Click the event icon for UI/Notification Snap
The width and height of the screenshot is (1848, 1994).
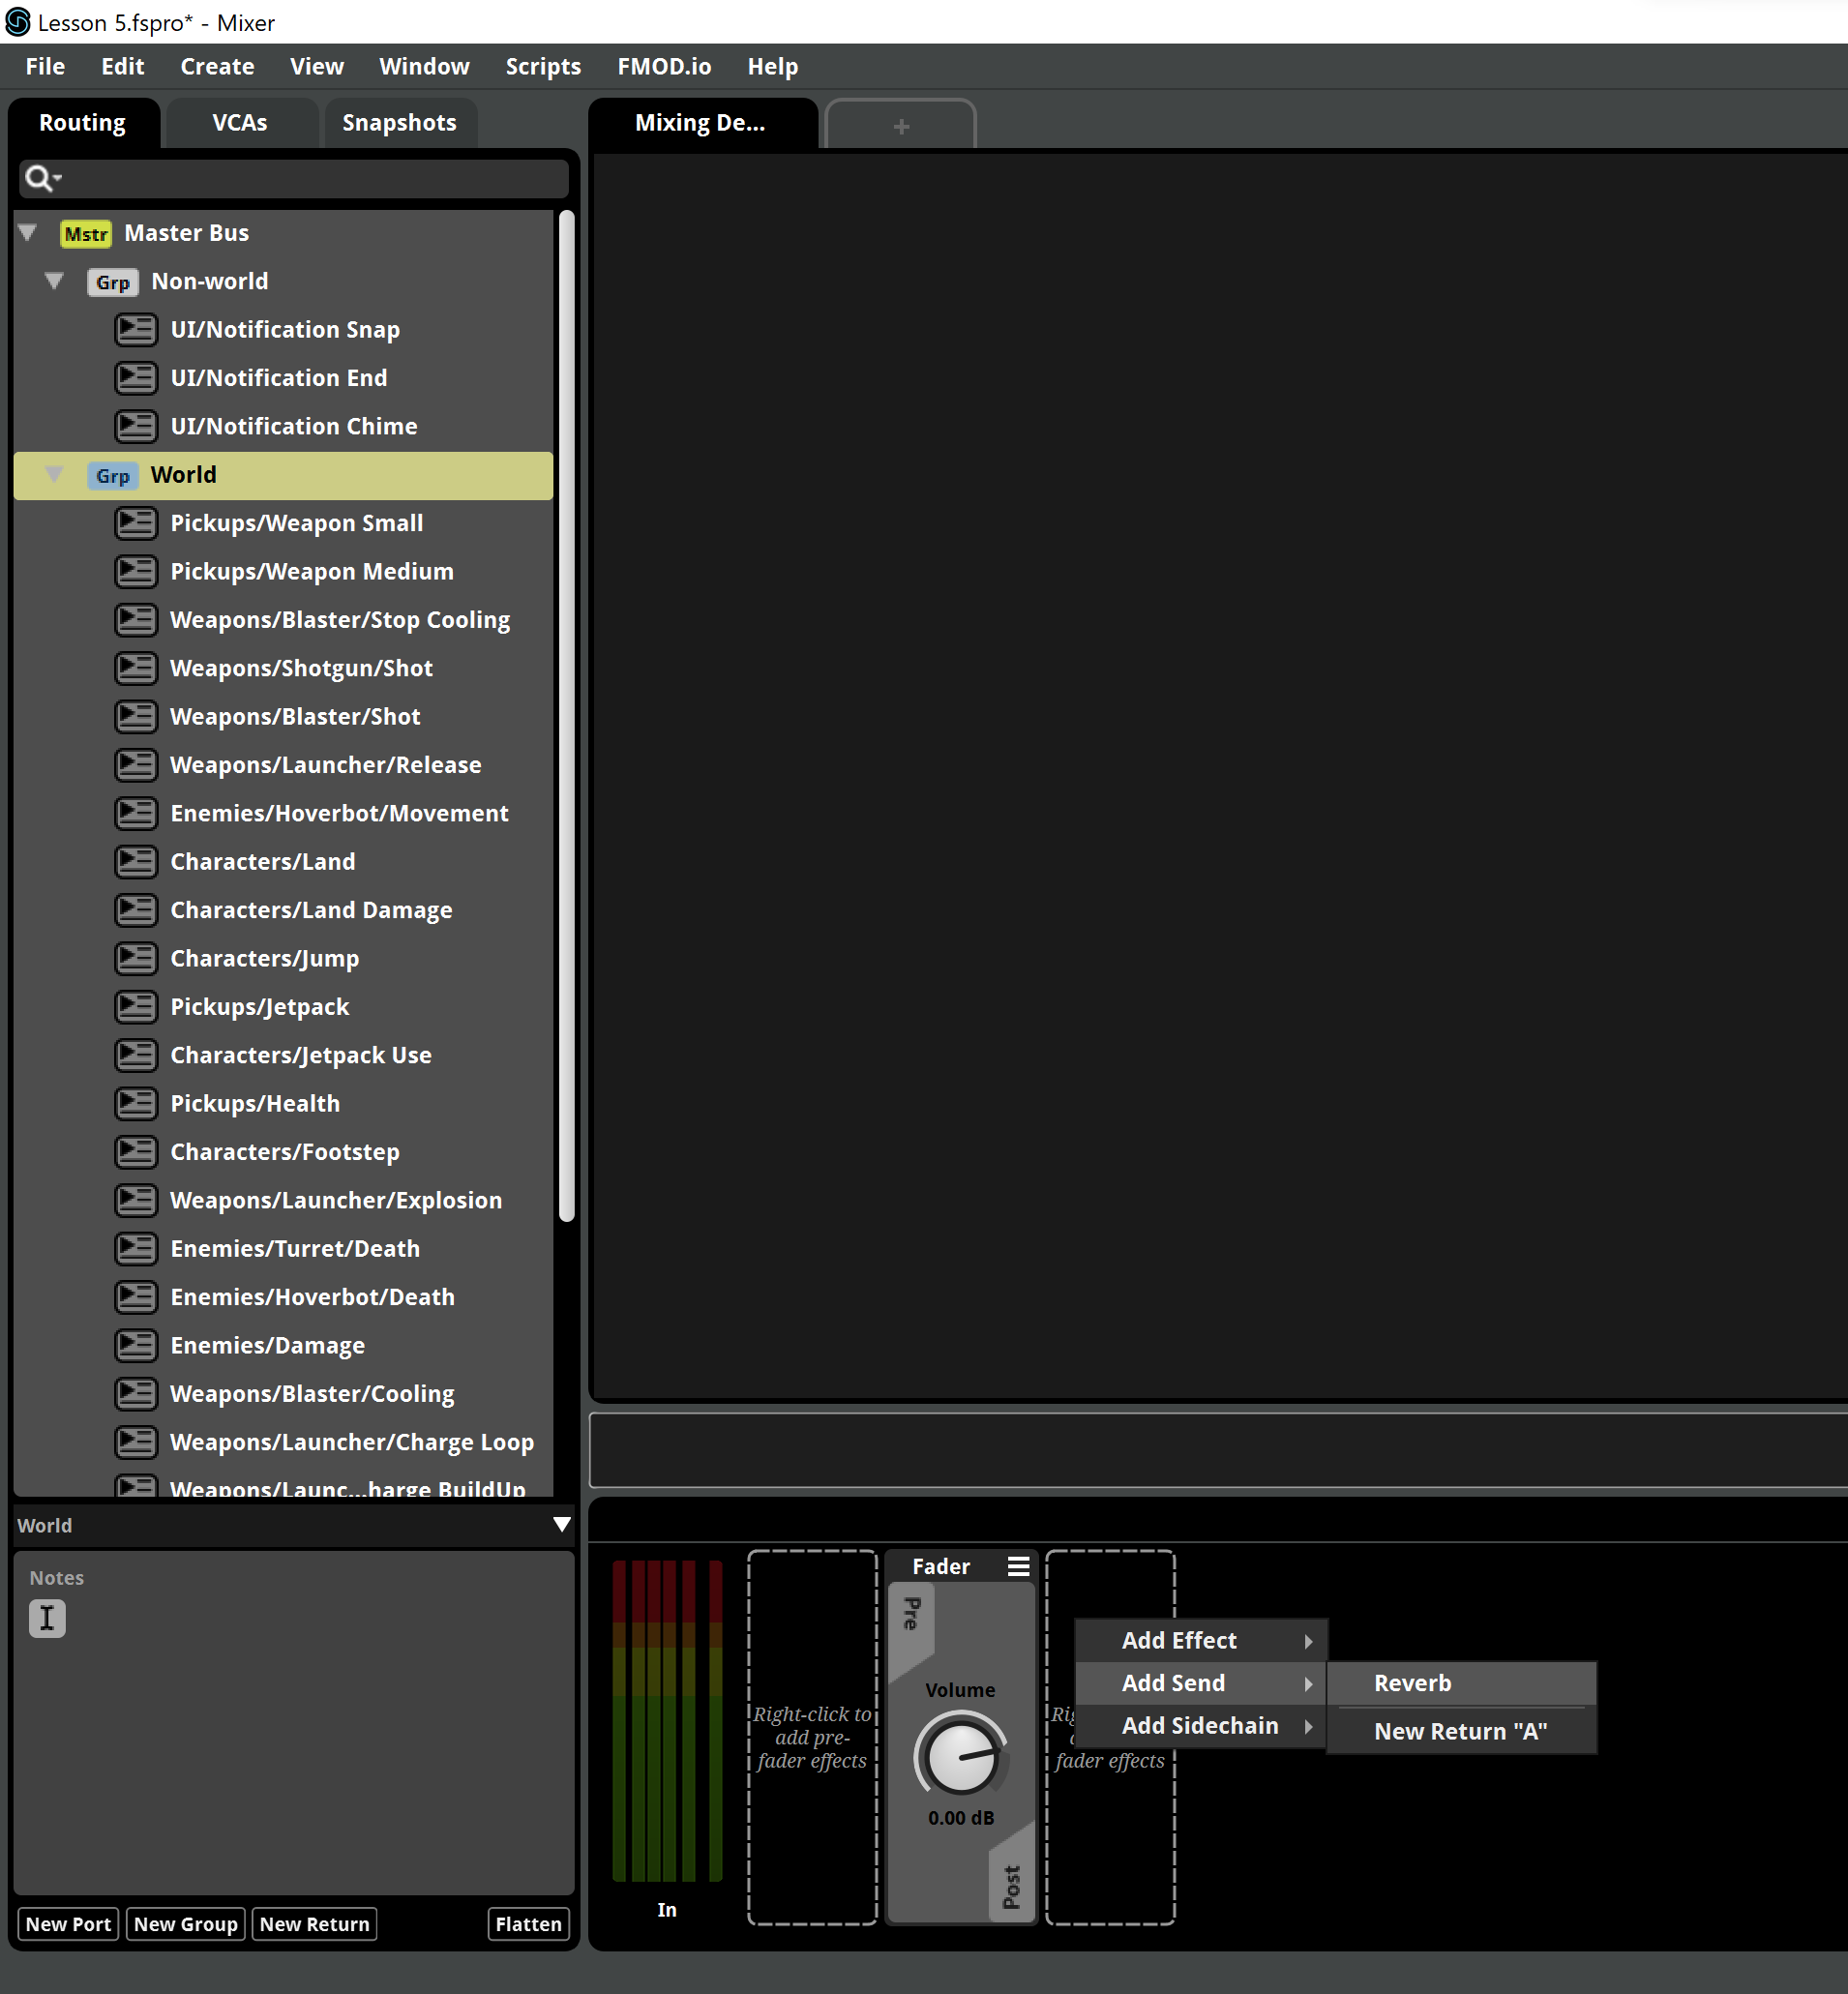click(x=135, y=330)
